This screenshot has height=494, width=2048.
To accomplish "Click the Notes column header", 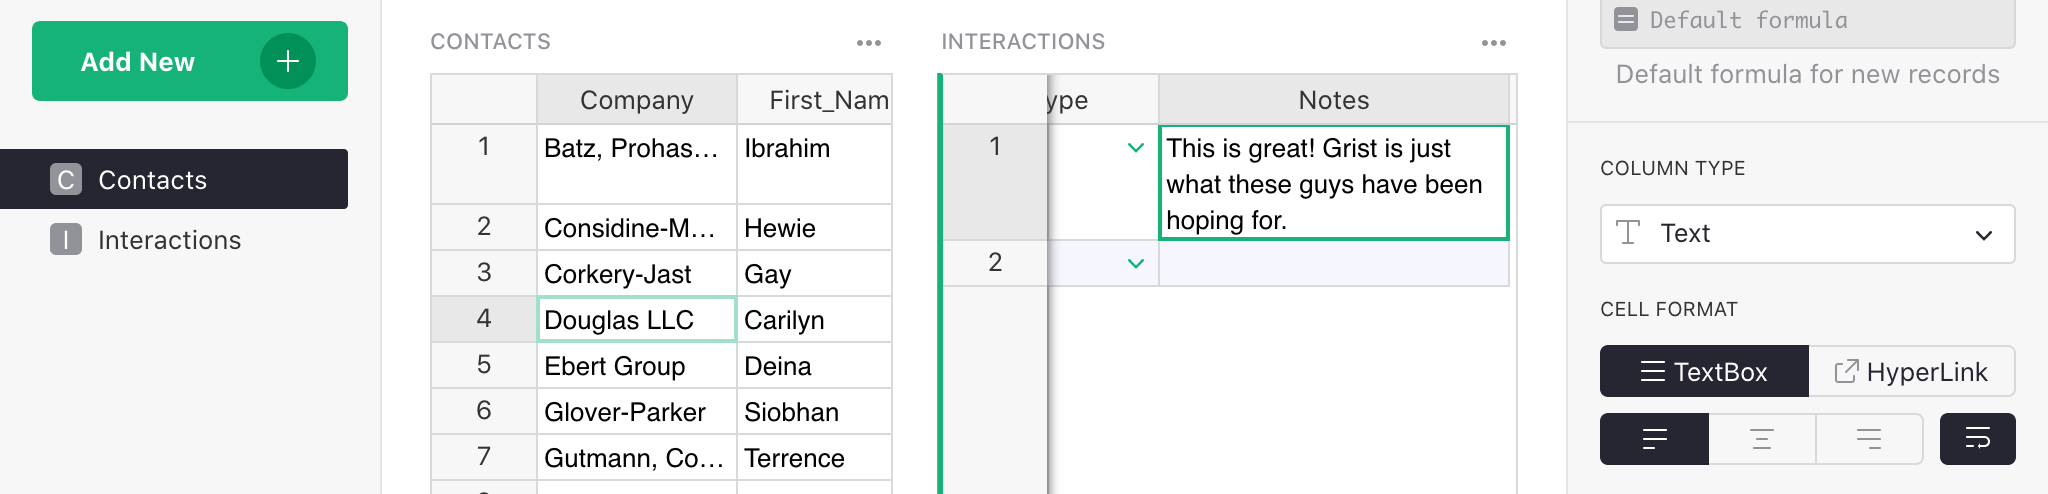I will 1333,100.
